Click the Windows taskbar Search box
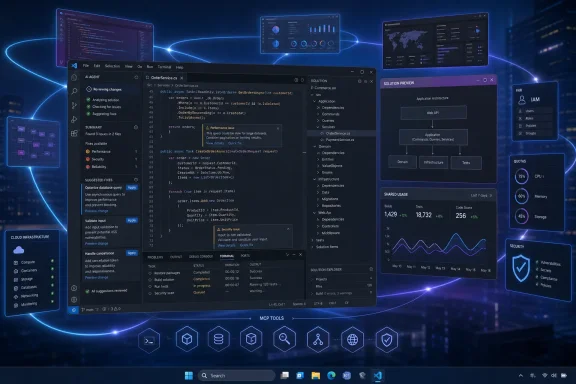 [237, 376]
